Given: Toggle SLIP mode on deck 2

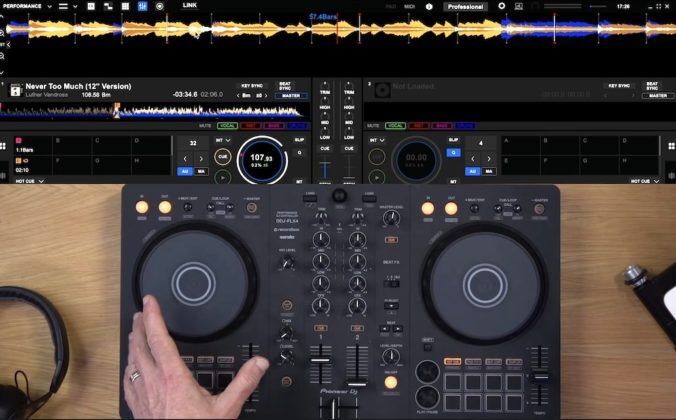Looking at the screenshot, I should click(453, 140).
